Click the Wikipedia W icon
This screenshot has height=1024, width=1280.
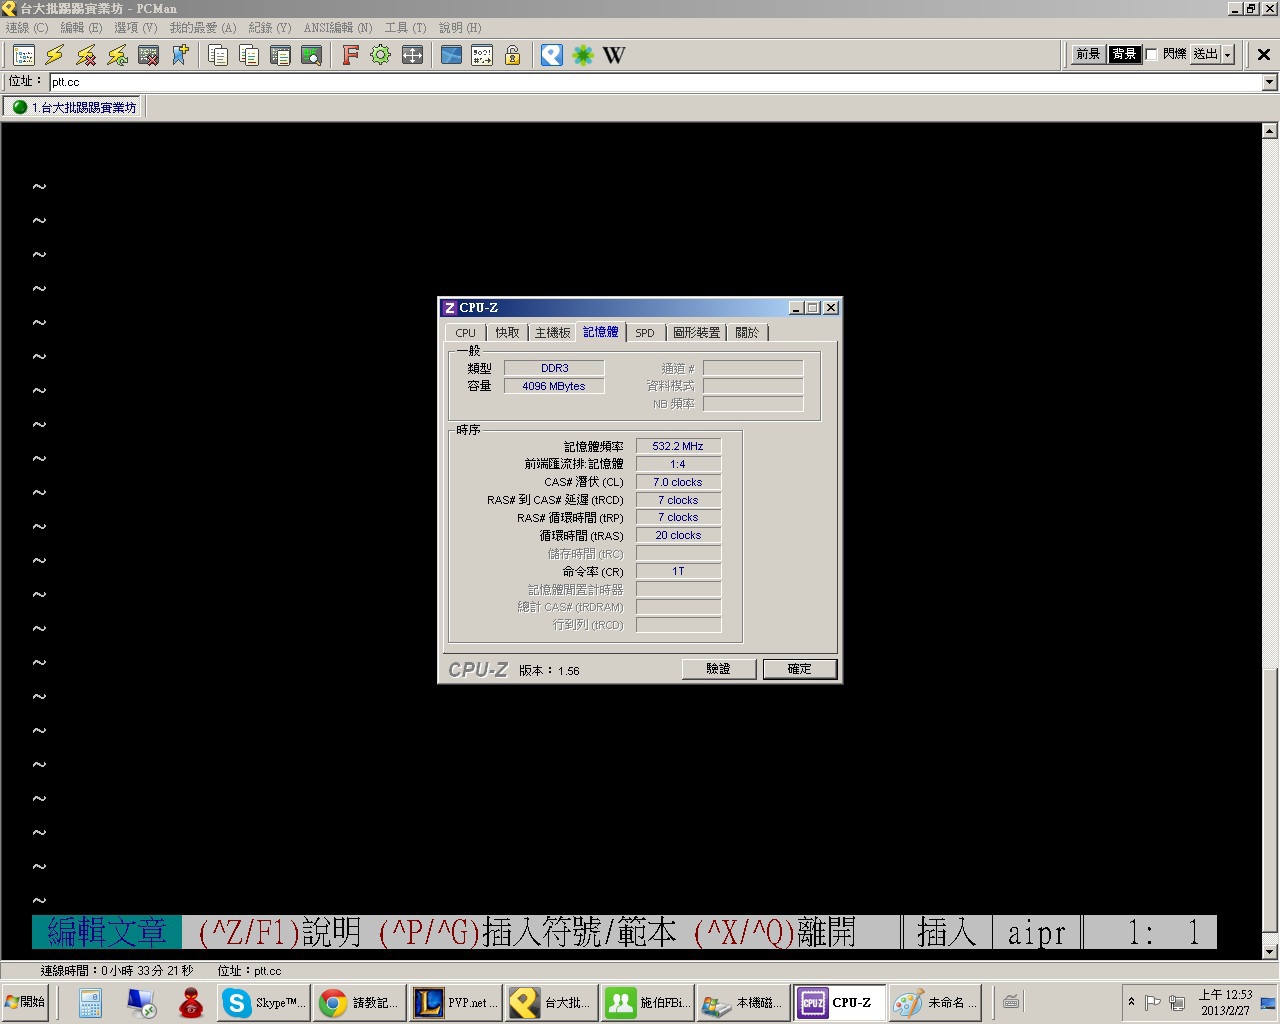pyautogui.click(x=614, y=55)
